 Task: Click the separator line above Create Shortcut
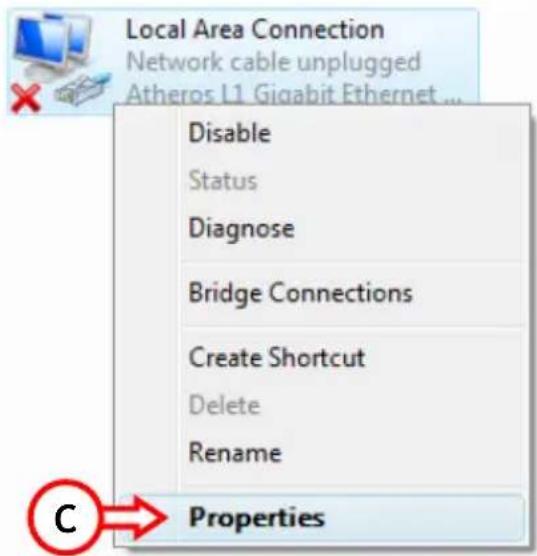[353, 327]
